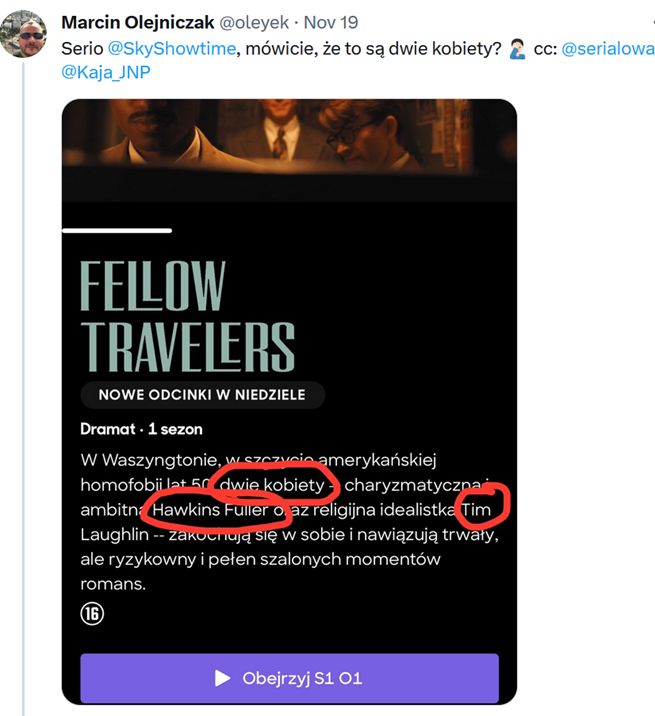This screenshot has height=716, width=655.
Task: Select the "Dramat" genre label
Action: tap(107, 429)
